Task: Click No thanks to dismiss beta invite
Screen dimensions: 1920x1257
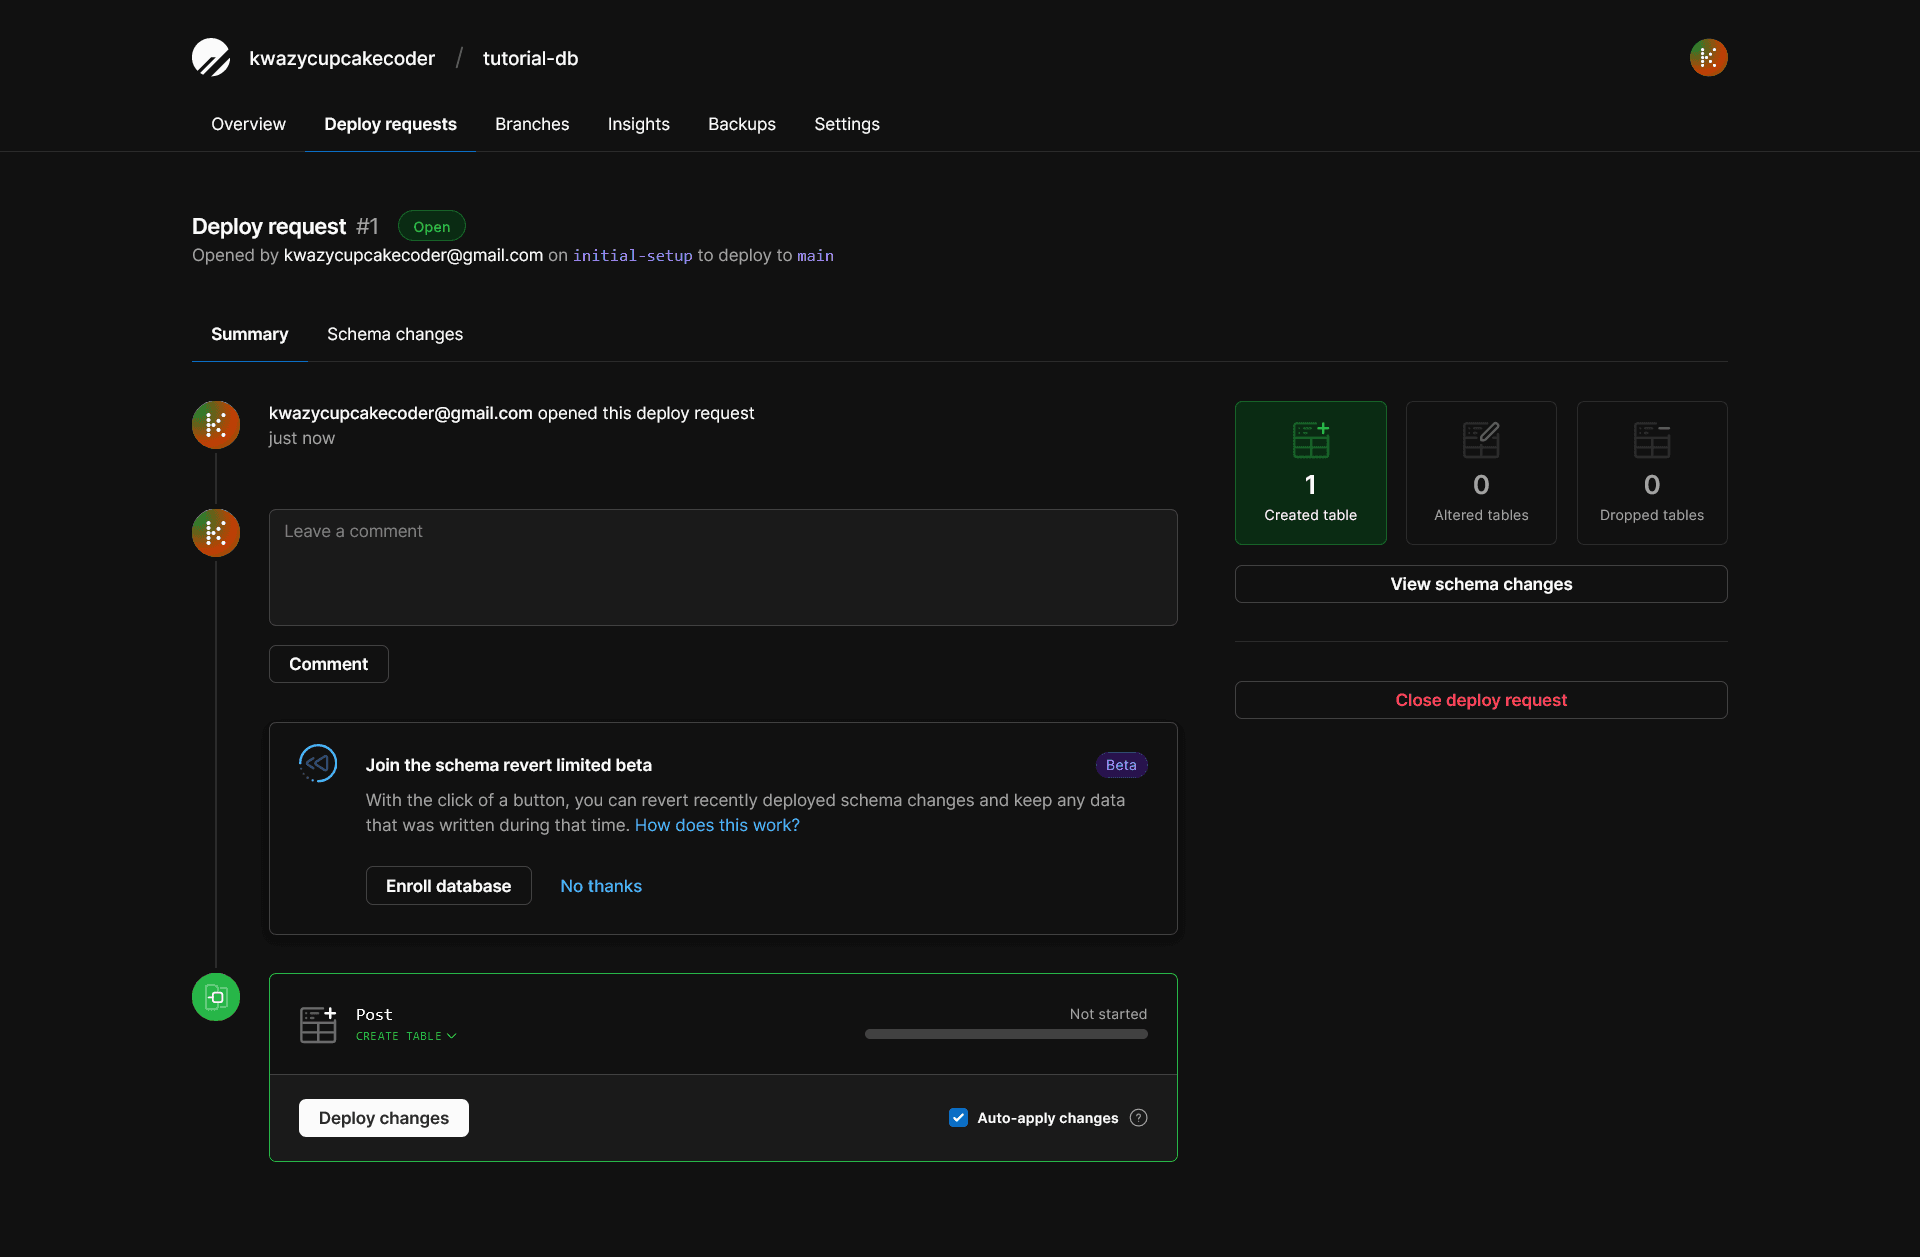Action: (x=602, y=885)
